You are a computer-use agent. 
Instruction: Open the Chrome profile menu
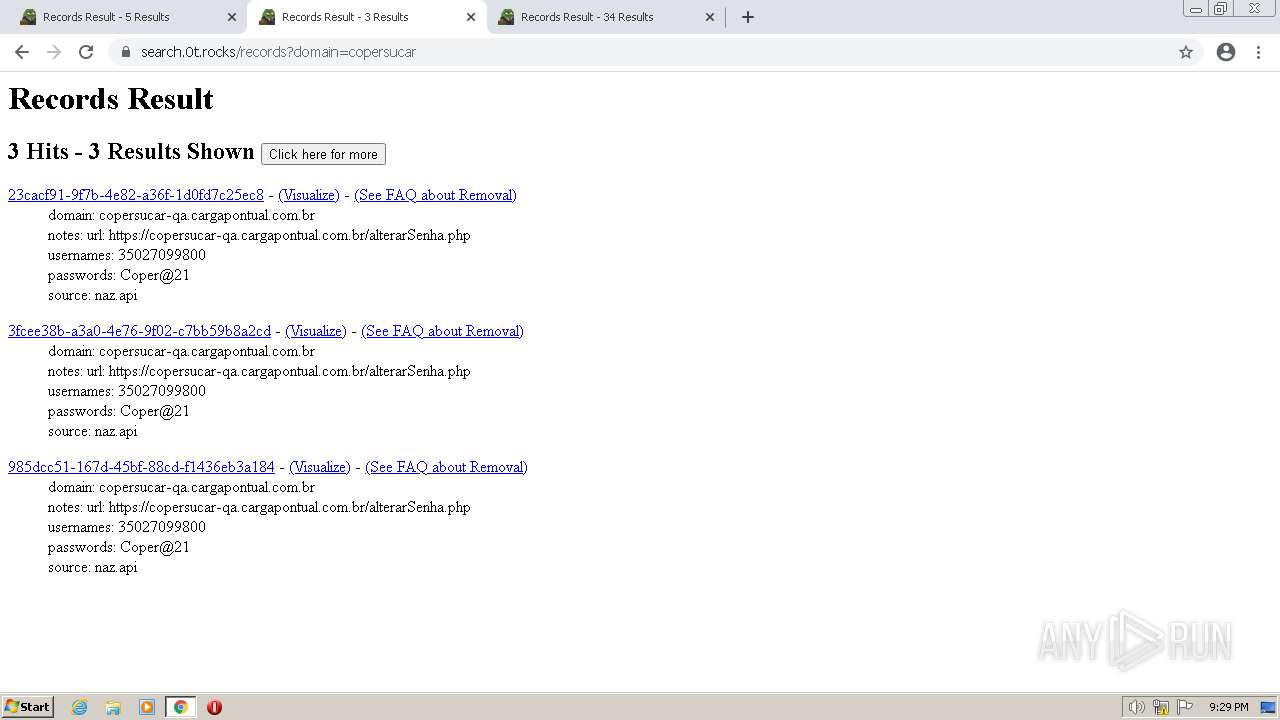point(1226,52)
